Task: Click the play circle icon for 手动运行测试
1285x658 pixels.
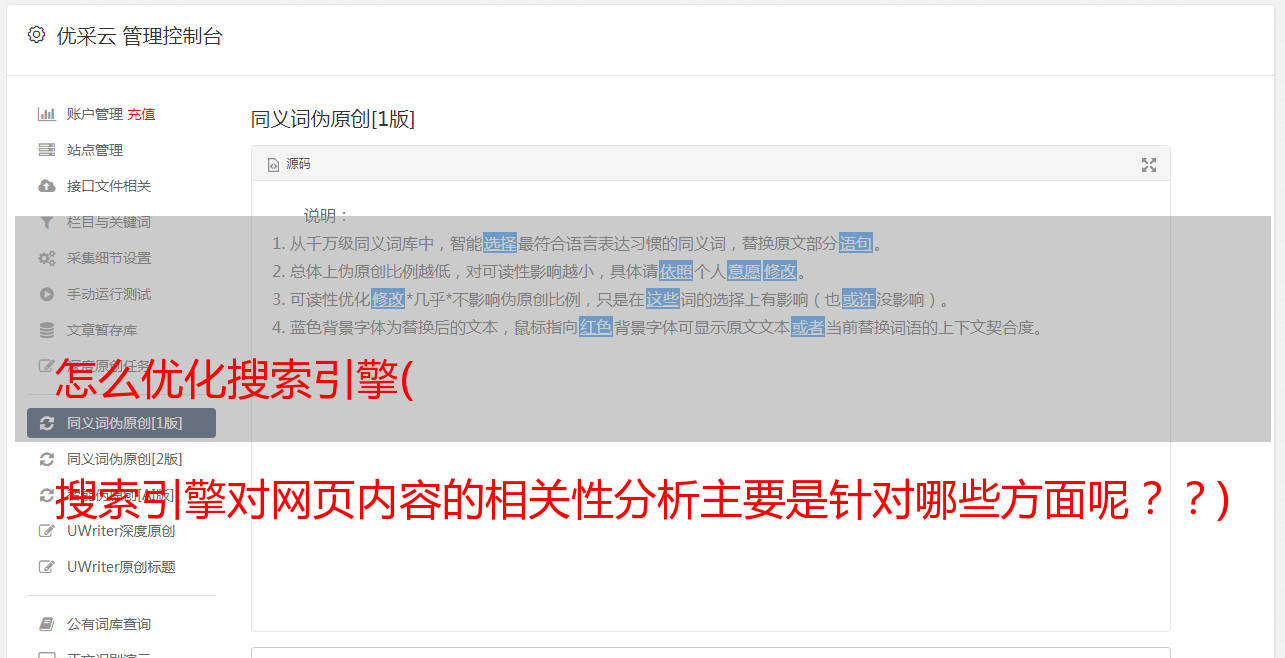Action: point(46,294)
